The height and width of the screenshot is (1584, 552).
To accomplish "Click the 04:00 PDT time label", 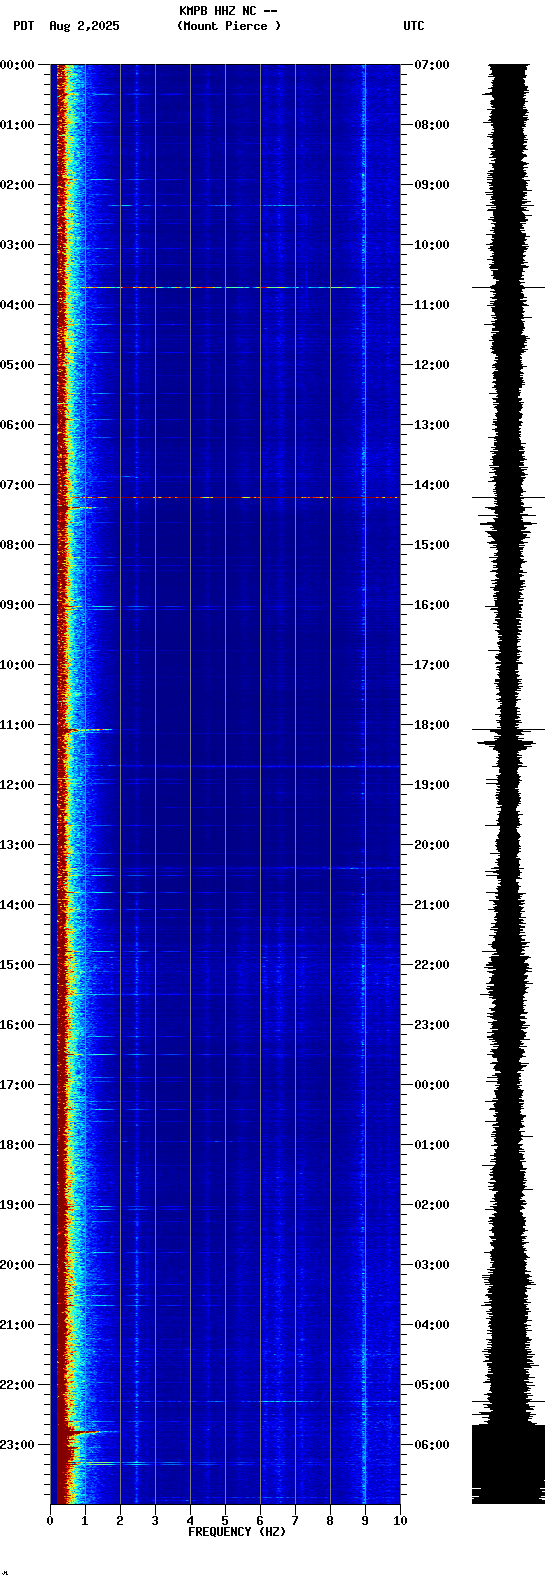I will click(x=18, y=305).
